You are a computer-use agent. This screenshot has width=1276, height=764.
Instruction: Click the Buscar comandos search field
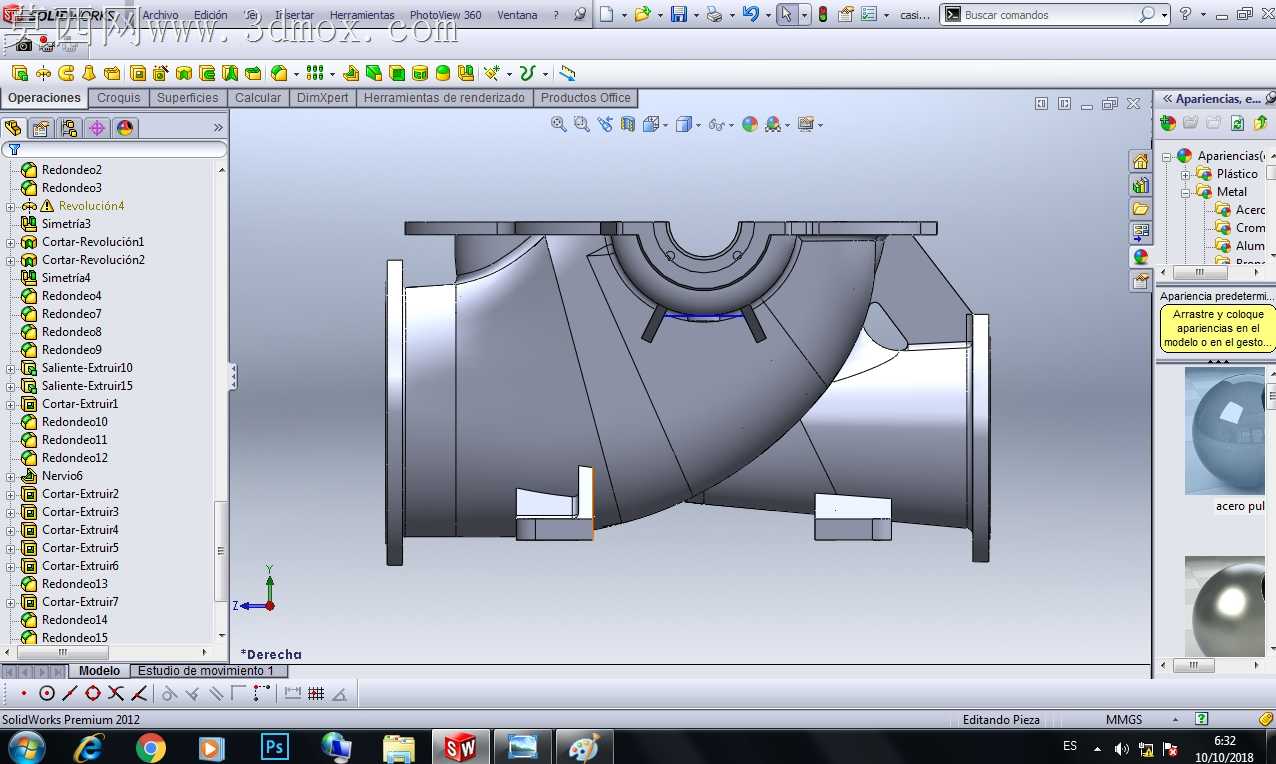[1048, 15]
